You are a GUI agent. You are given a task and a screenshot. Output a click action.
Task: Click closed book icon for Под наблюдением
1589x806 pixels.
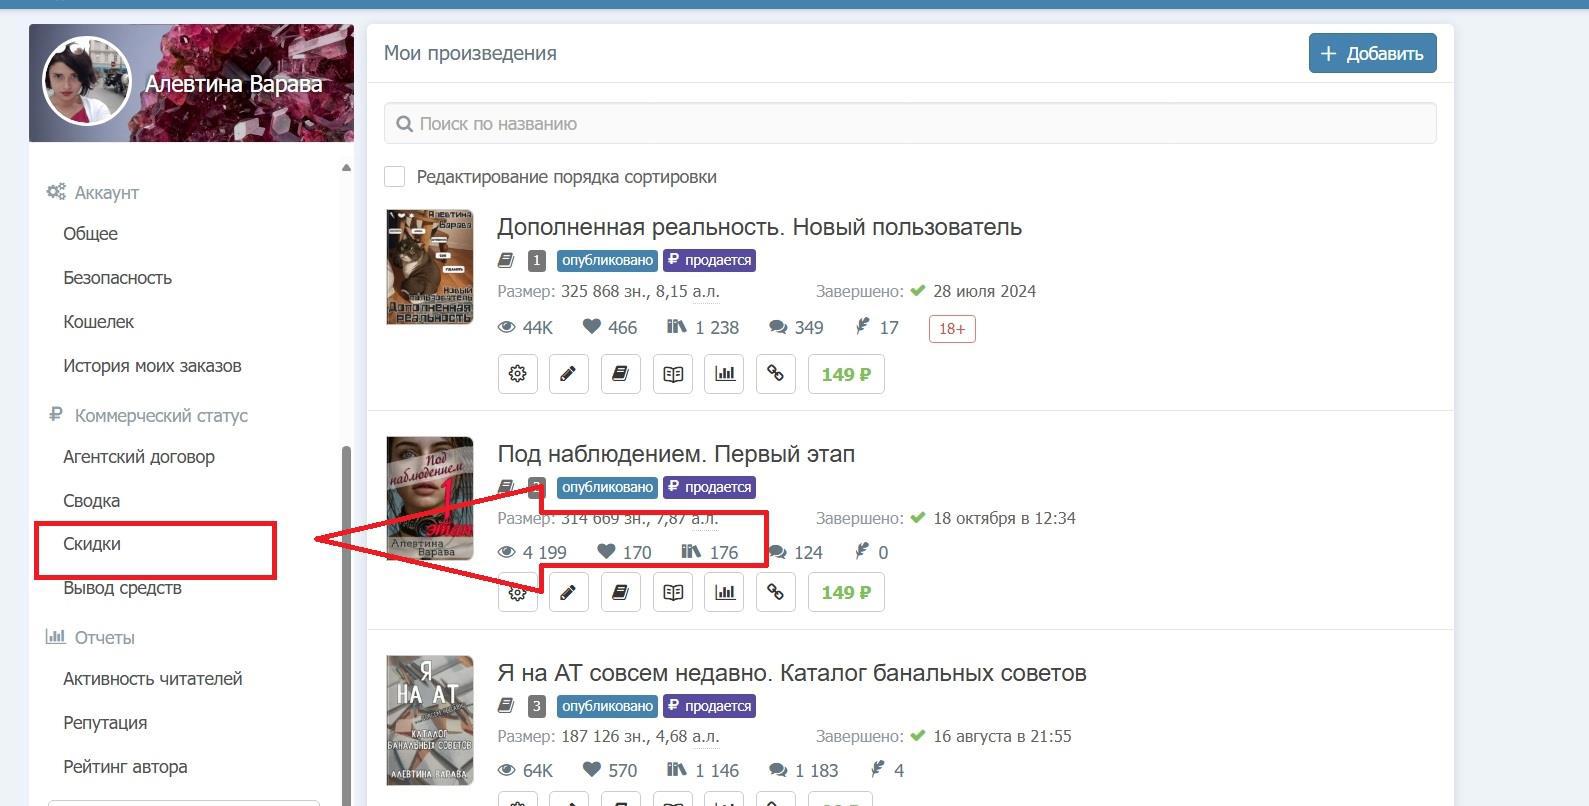[x=620, y=592]
